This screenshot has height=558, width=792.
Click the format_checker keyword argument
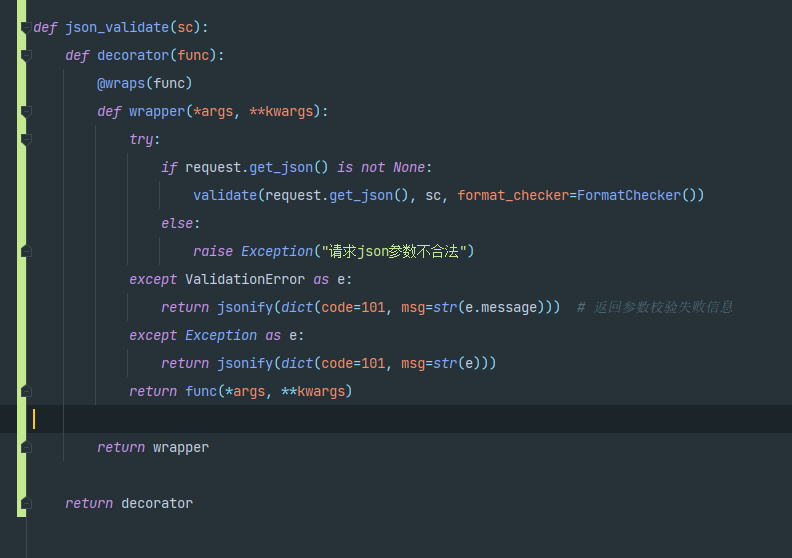pyautogui.click(x=513, y=195)
